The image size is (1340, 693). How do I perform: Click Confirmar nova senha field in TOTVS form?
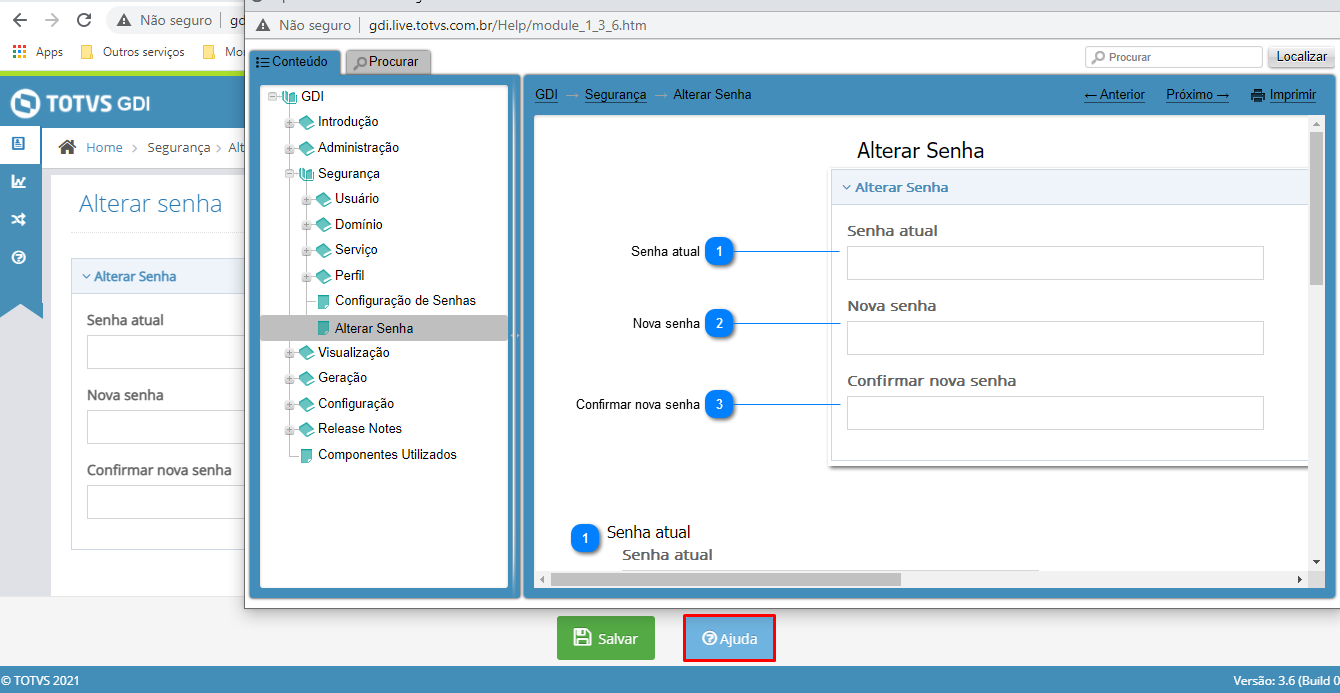pos(166,502)
